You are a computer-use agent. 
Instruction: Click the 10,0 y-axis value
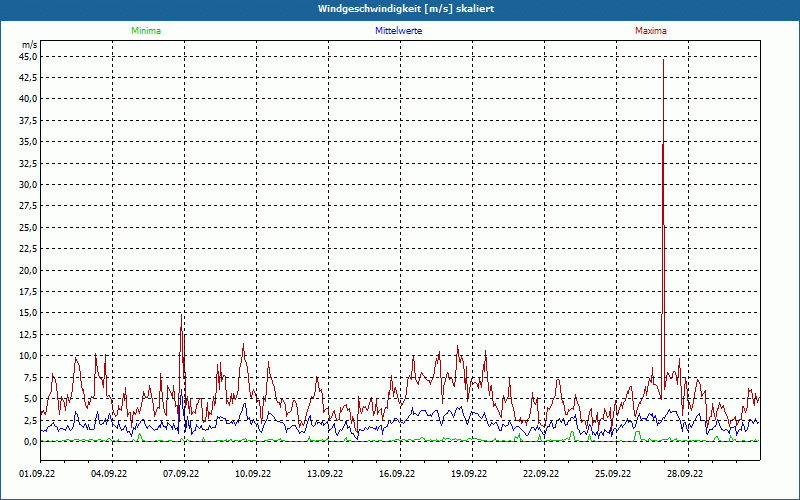point(29,356)
